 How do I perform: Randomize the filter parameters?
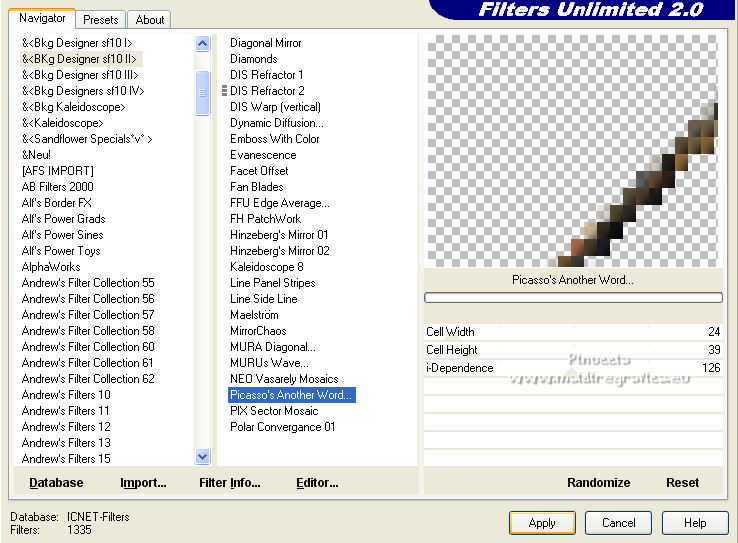[598, 483]
